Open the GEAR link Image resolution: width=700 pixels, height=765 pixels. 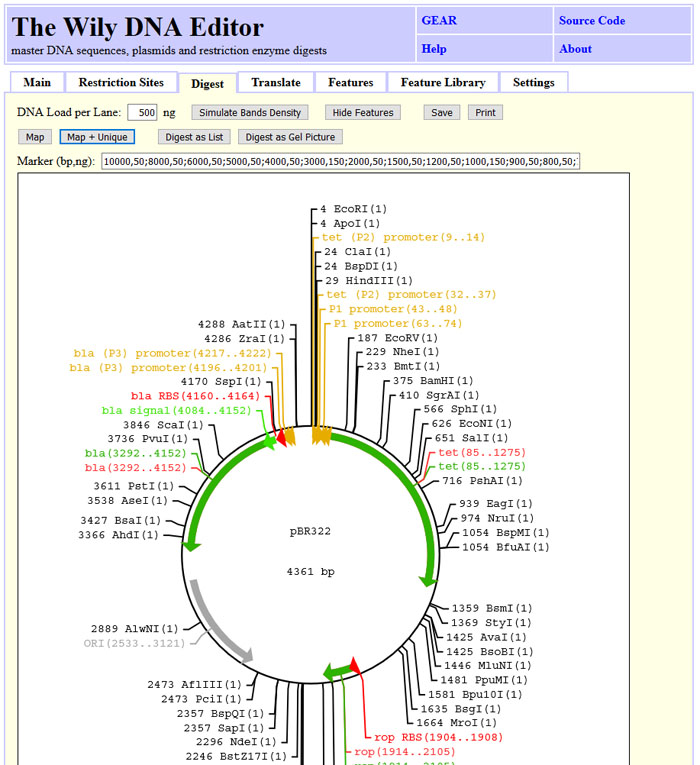point(439,20)
